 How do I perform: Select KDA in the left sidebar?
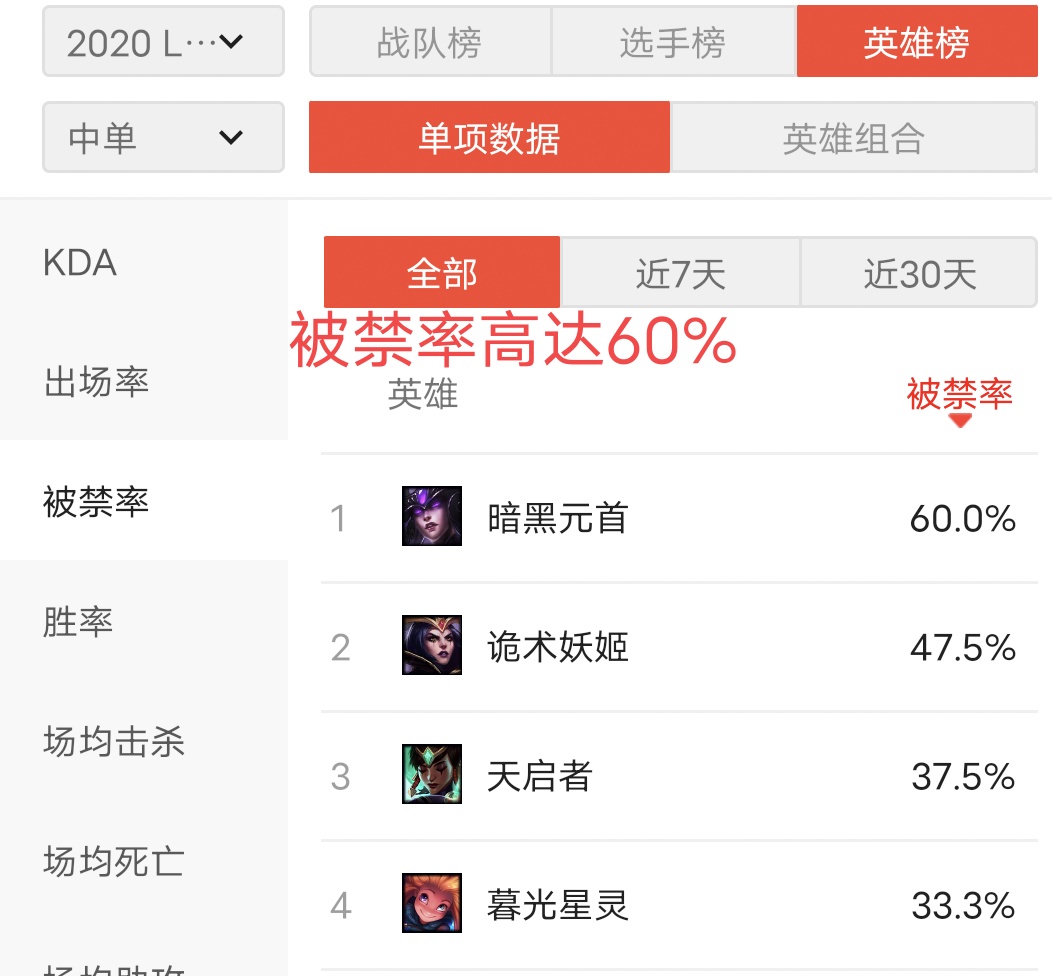[80, 262]
